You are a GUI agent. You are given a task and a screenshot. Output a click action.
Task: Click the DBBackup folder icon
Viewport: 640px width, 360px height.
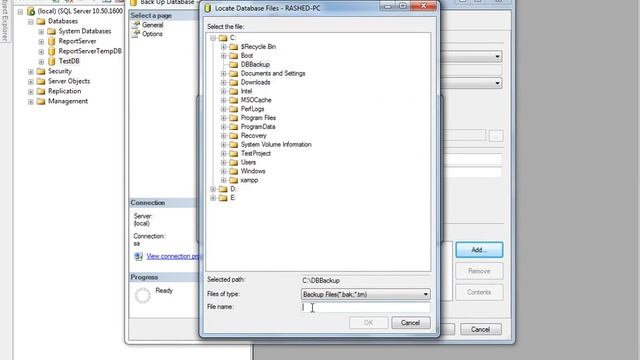[233, 64]
